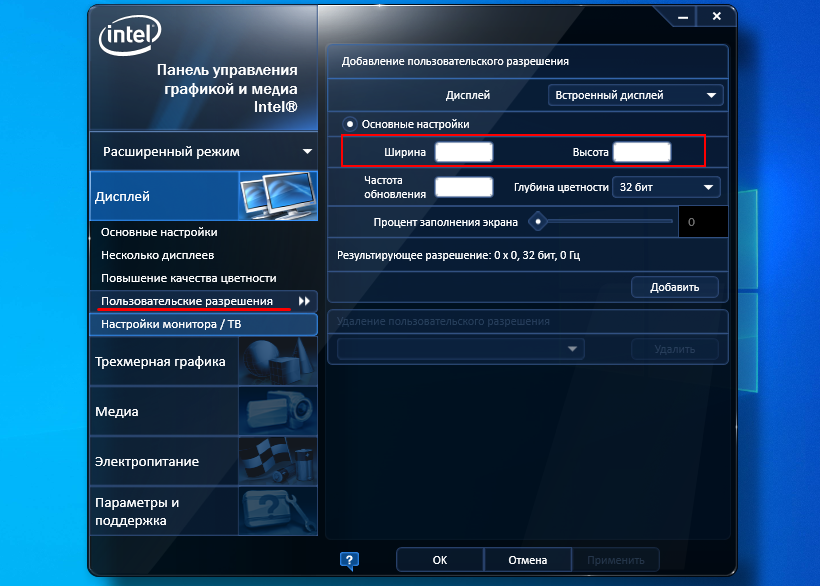Select Основные настройки in the sidebar
This screenshot has width=820, height=586.
(159, 232)
